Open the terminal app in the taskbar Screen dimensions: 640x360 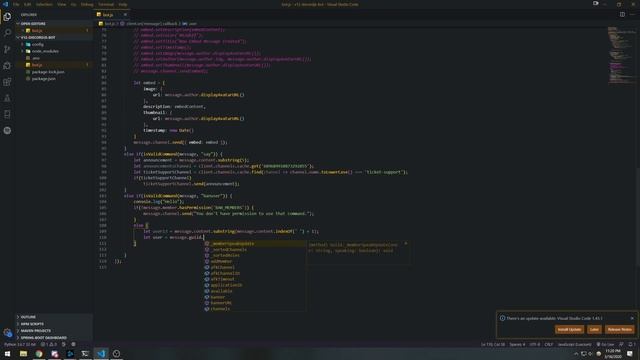85,353
